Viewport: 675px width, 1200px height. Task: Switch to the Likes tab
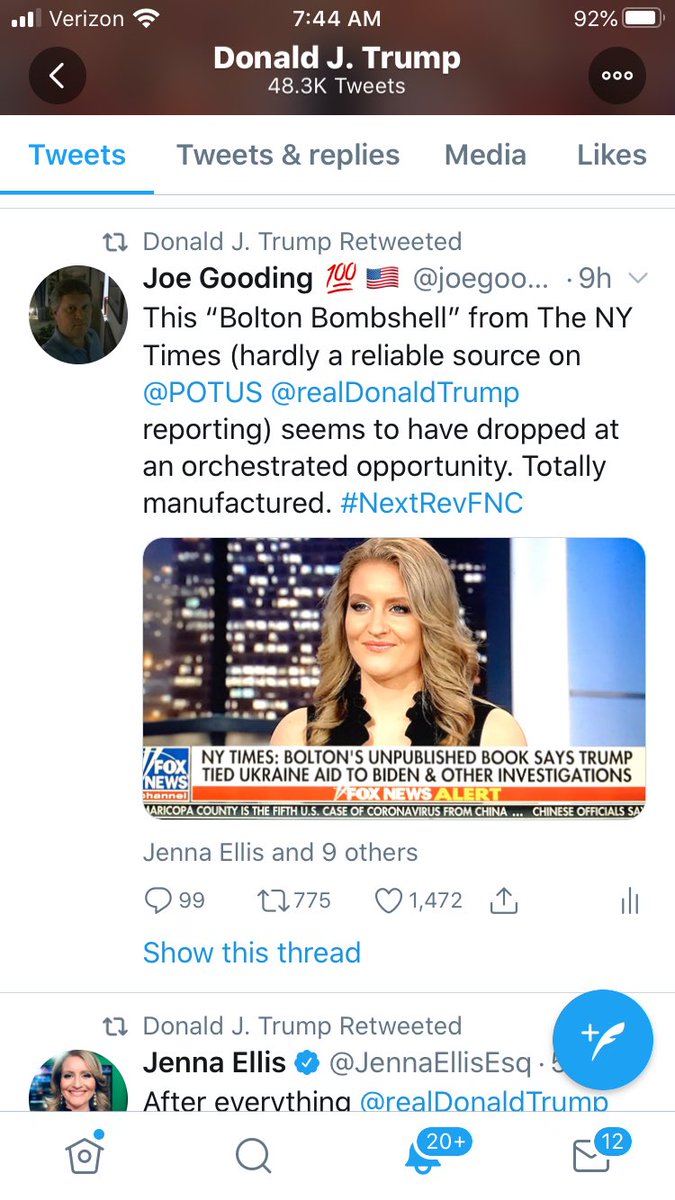click(x=611, y=155)
